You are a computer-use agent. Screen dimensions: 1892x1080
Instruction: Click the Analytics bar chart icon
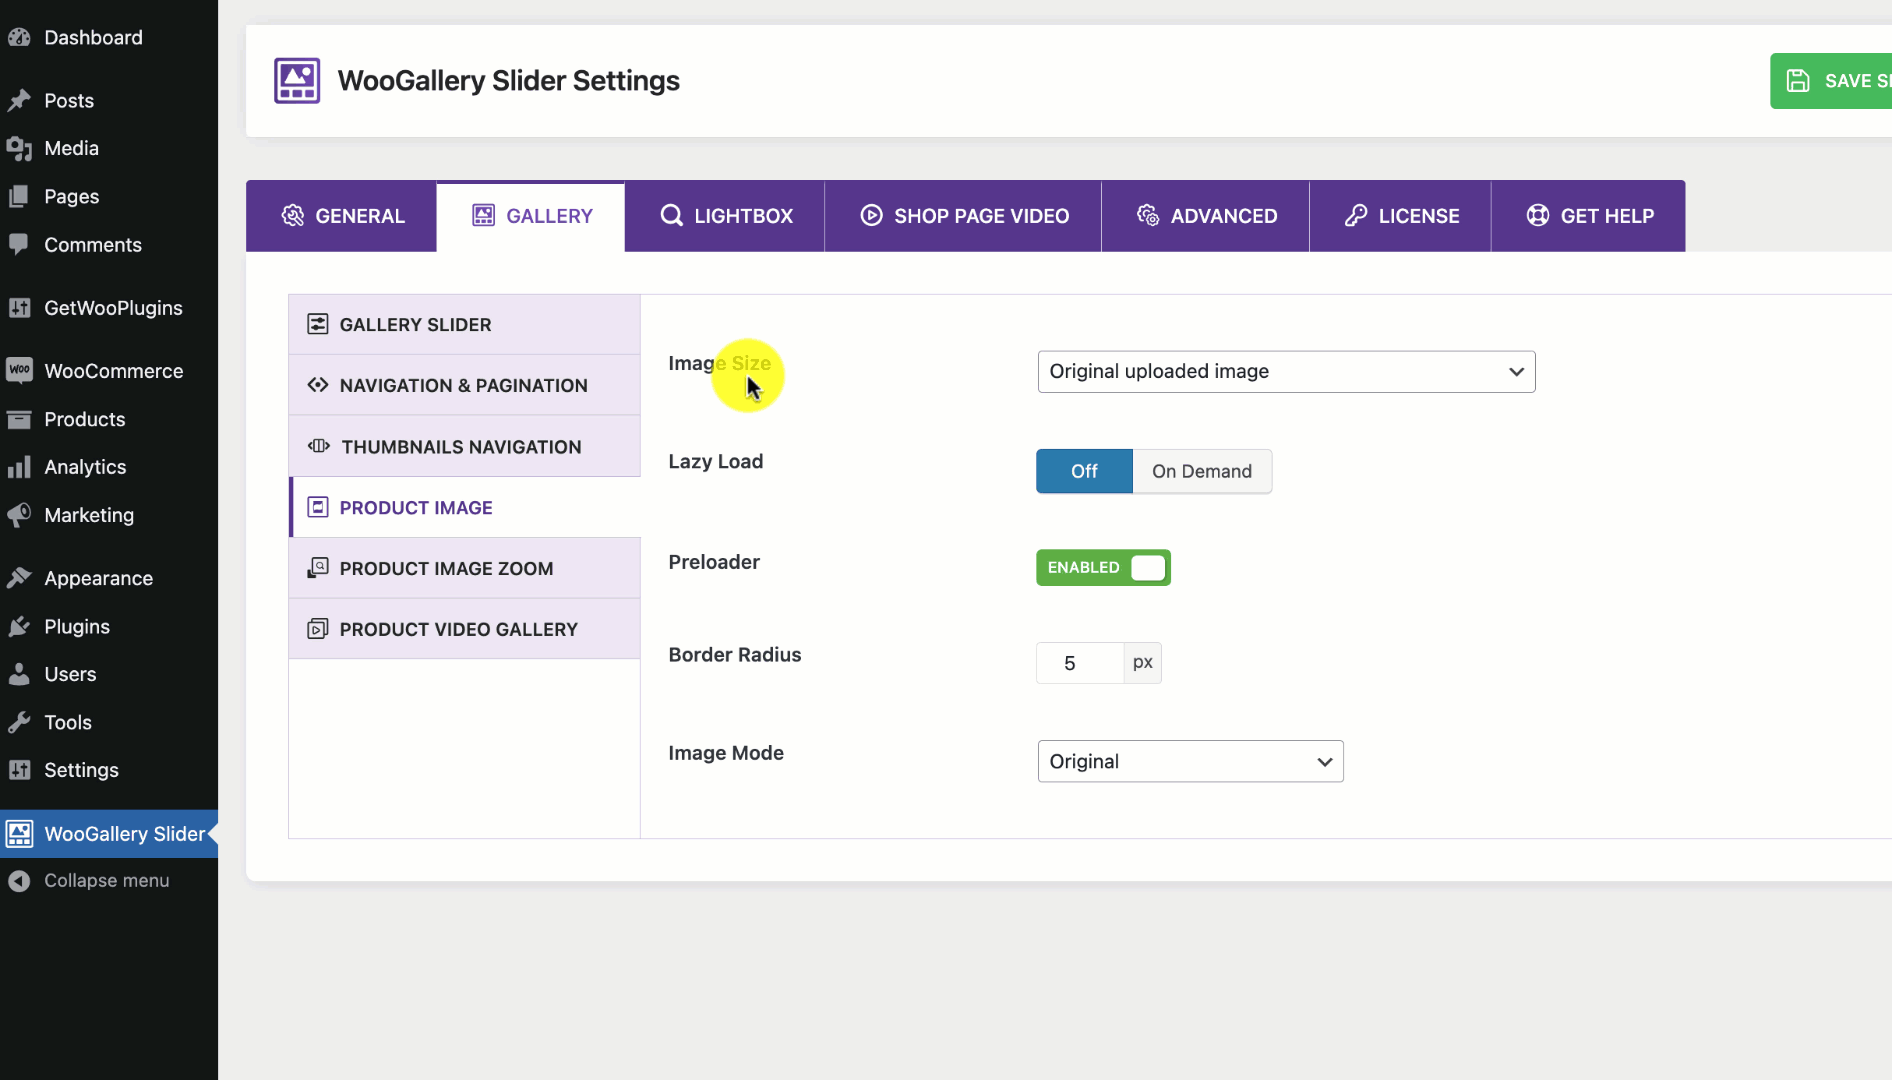19,467
